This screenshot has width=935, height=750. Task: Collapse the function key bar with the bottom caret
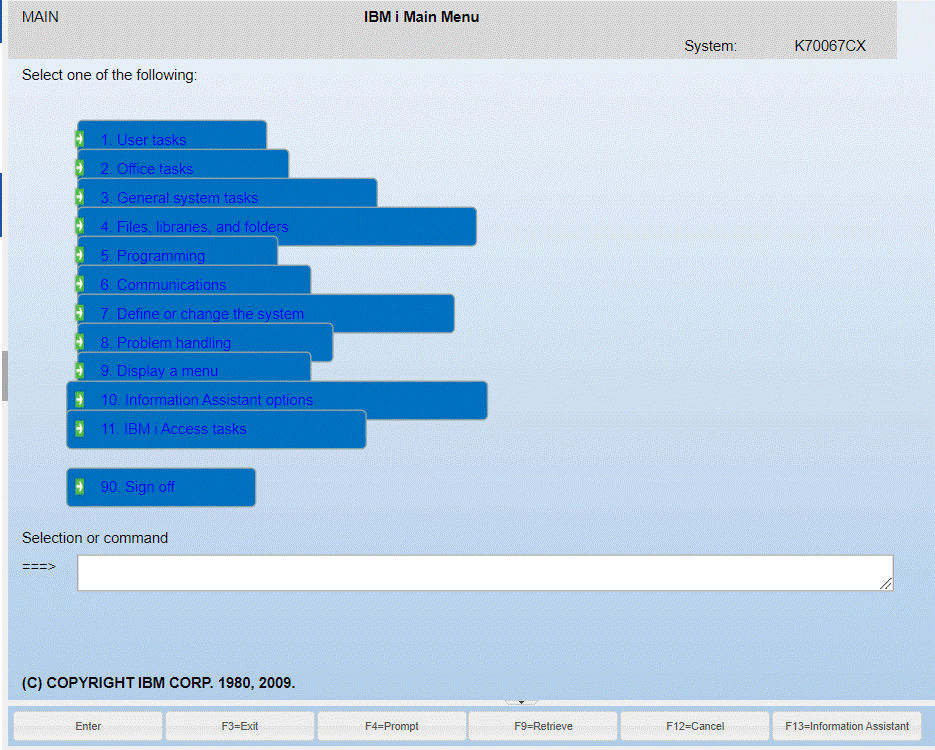520,701
